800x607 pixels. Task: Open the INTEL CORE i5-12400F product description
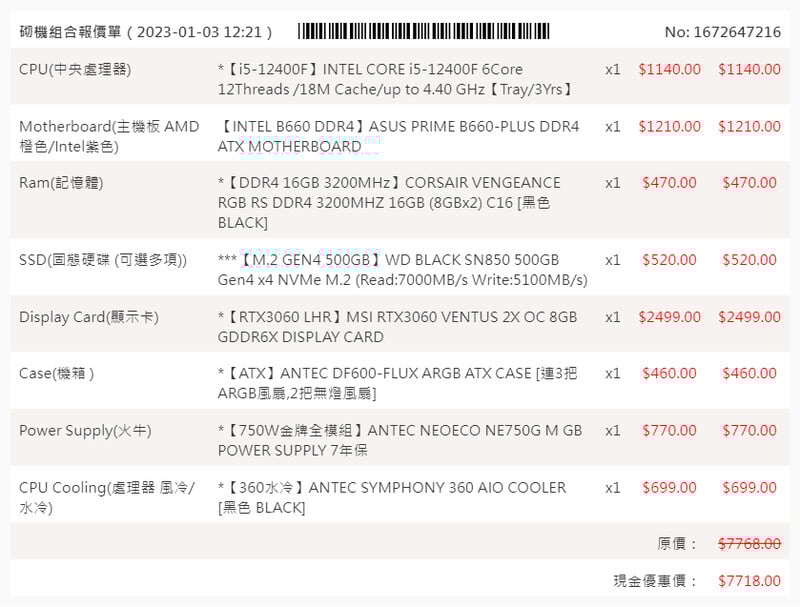397,79
